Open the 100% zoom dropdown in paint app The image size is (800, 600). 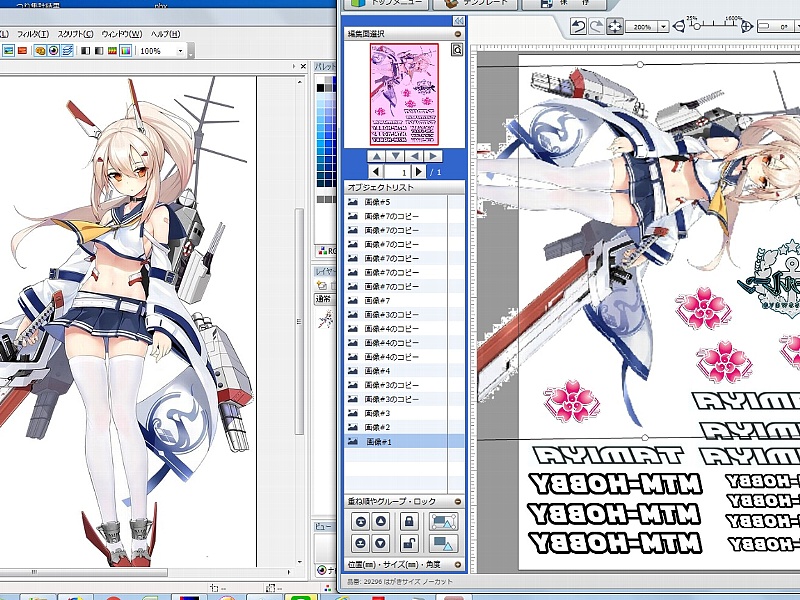tap(180, 51)
